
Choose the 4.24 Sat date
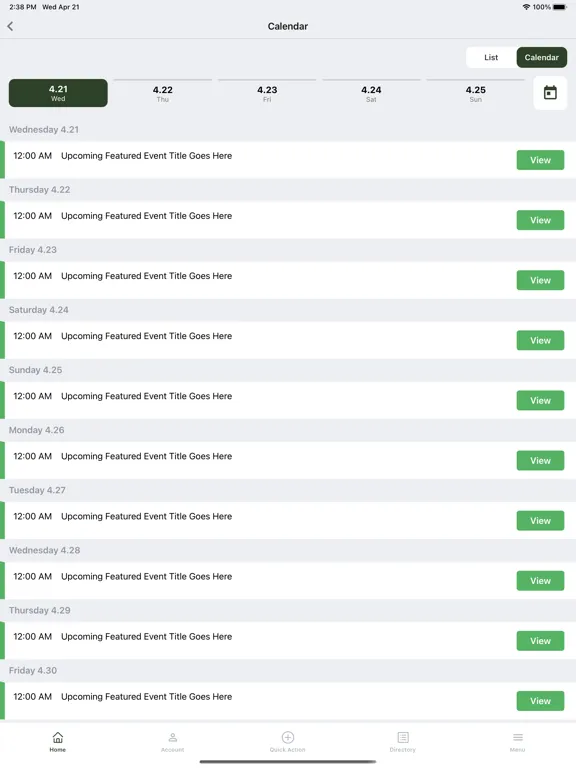[x=371, y=93]
